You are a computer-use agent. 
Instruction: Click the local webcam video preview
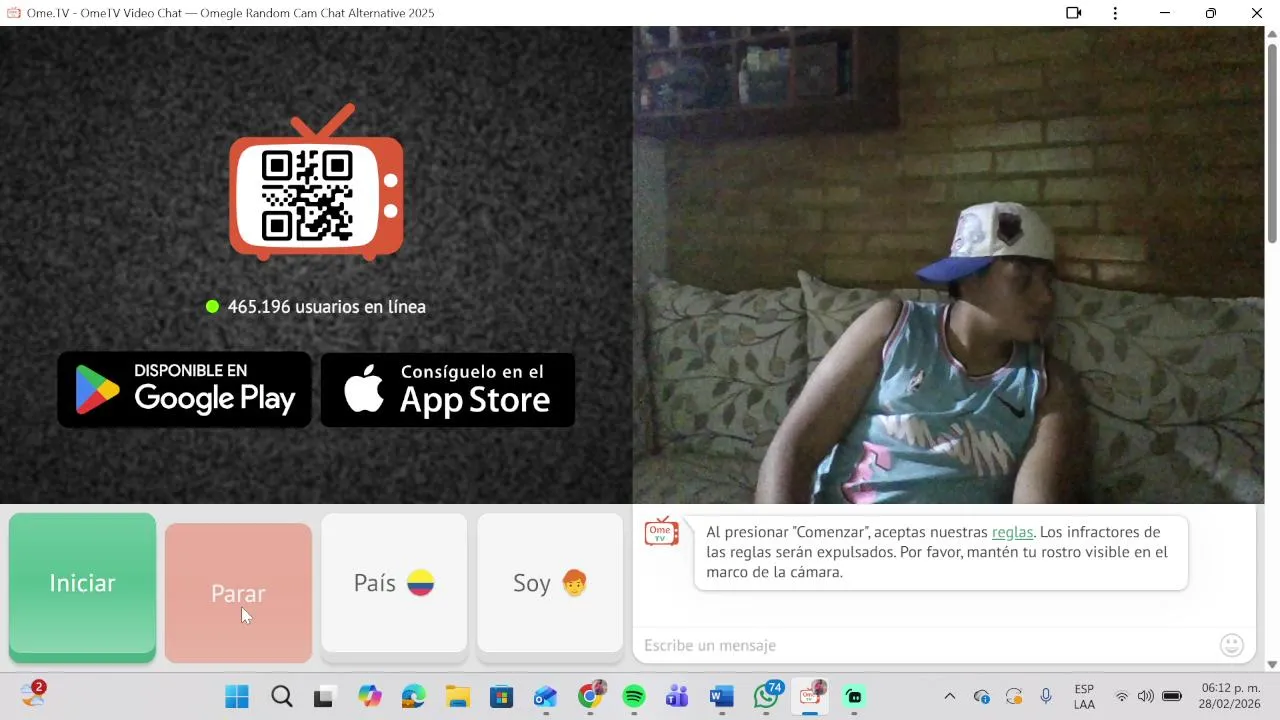(948, 265)
